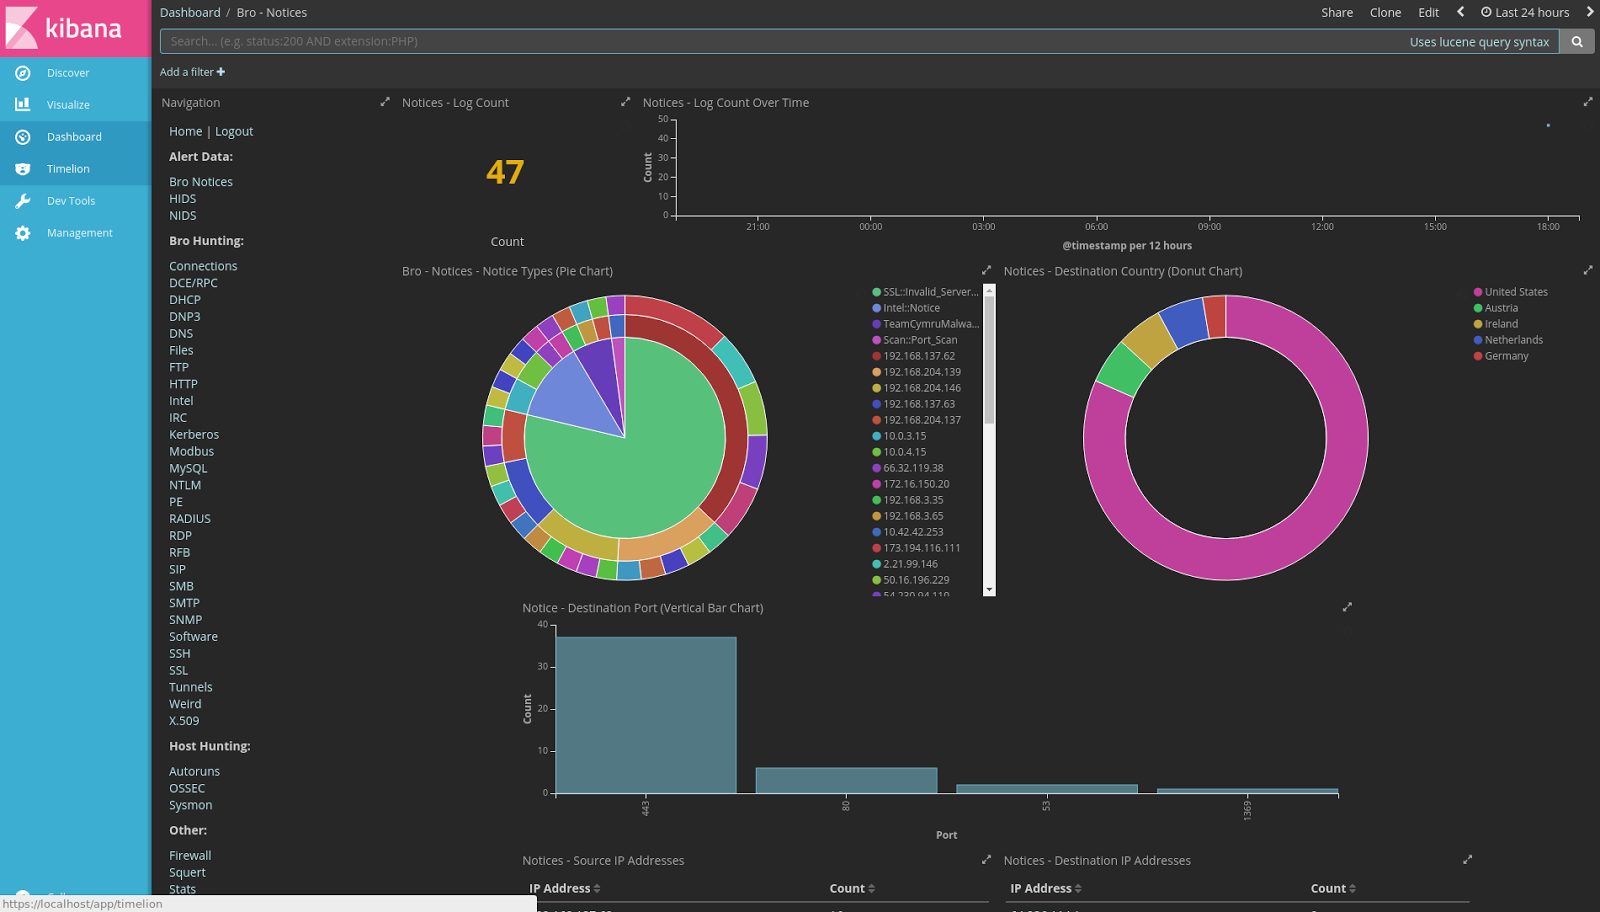Expand the Destination Country donut chart fullscreen
1600x912 pixels.
[1588, 269]
